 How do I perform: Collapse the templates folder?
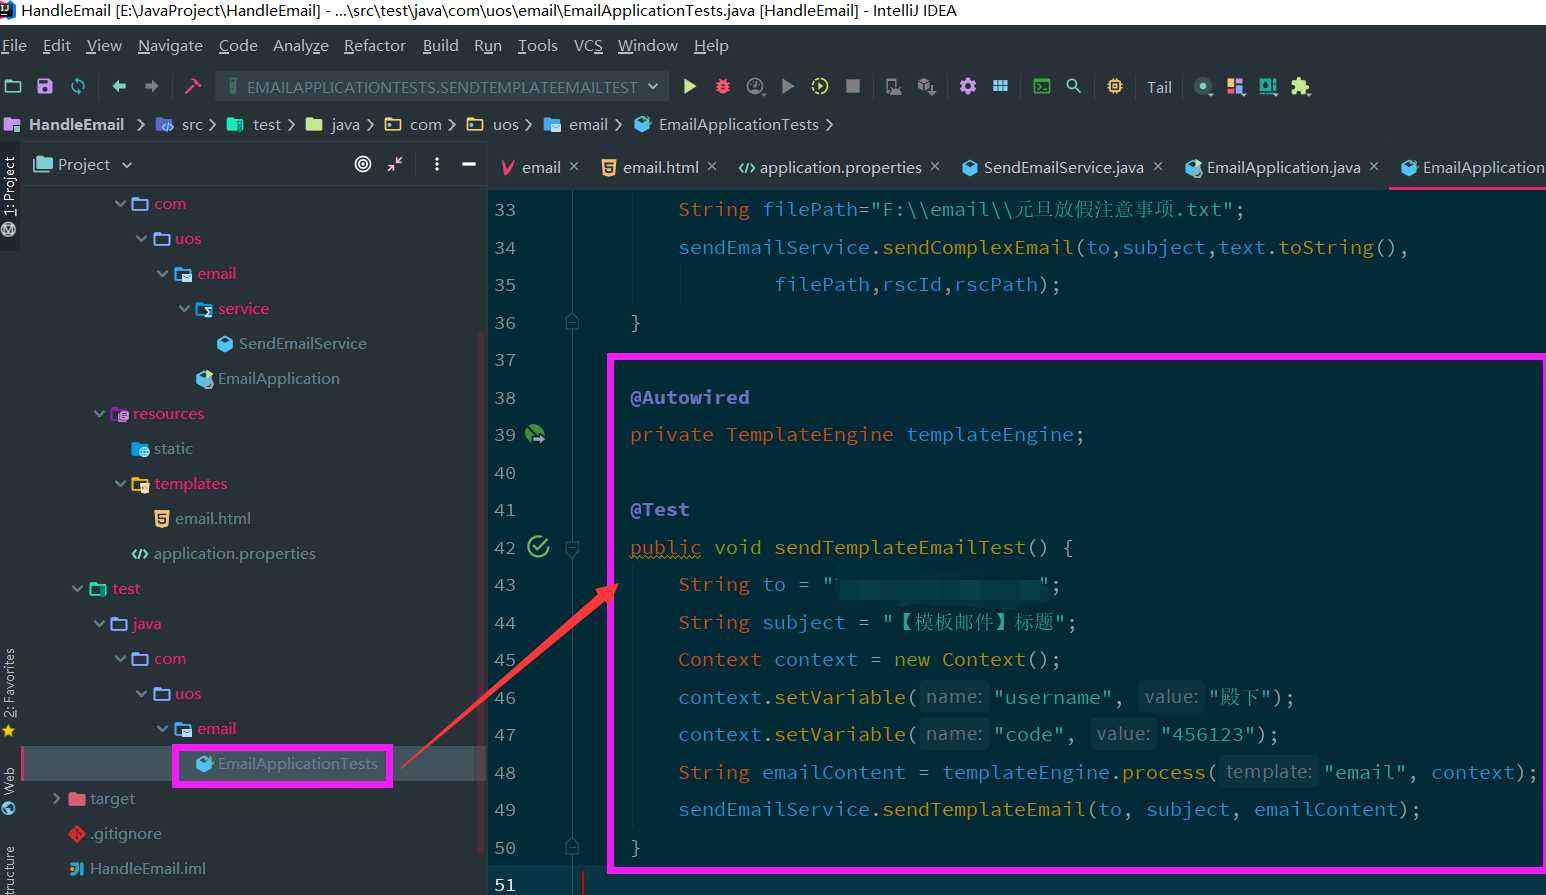(120, 483)
